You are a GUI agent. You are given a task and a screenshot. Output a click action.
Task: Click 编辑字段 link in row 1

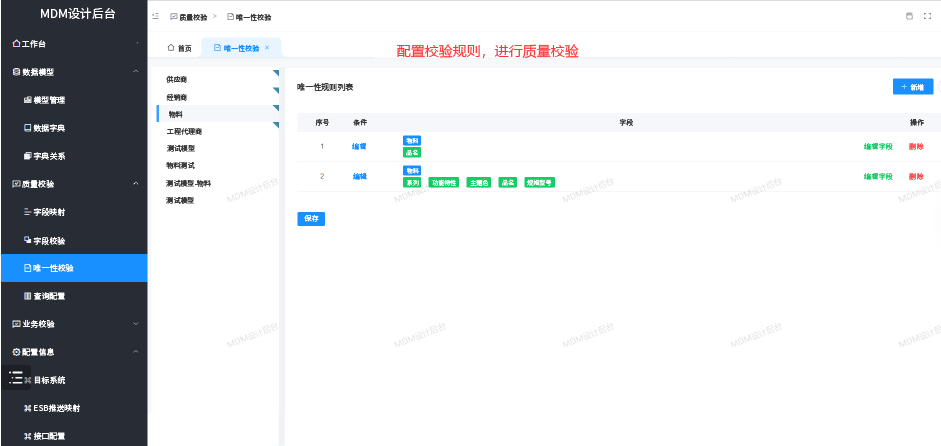coord(877,147)
